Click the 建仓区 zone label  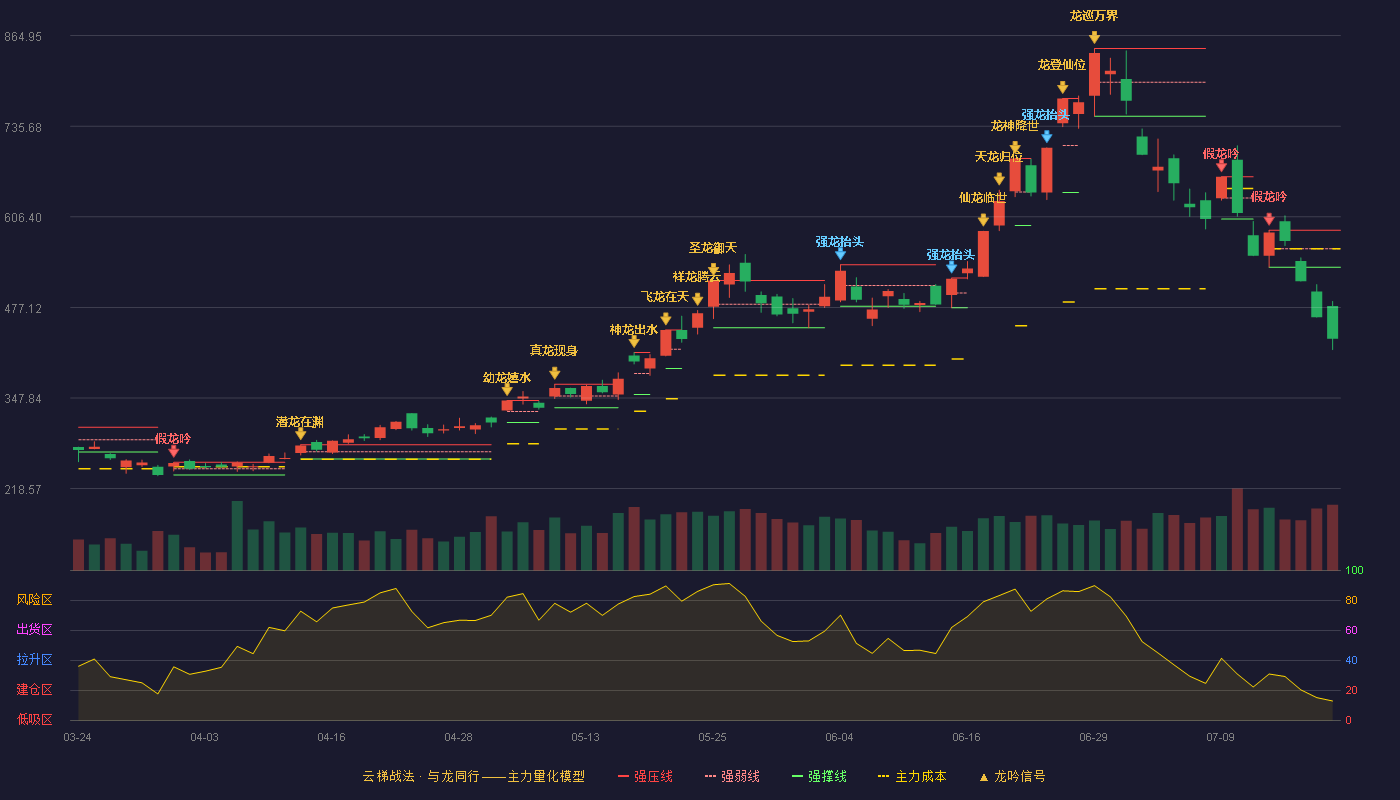(x=35, y=690)
